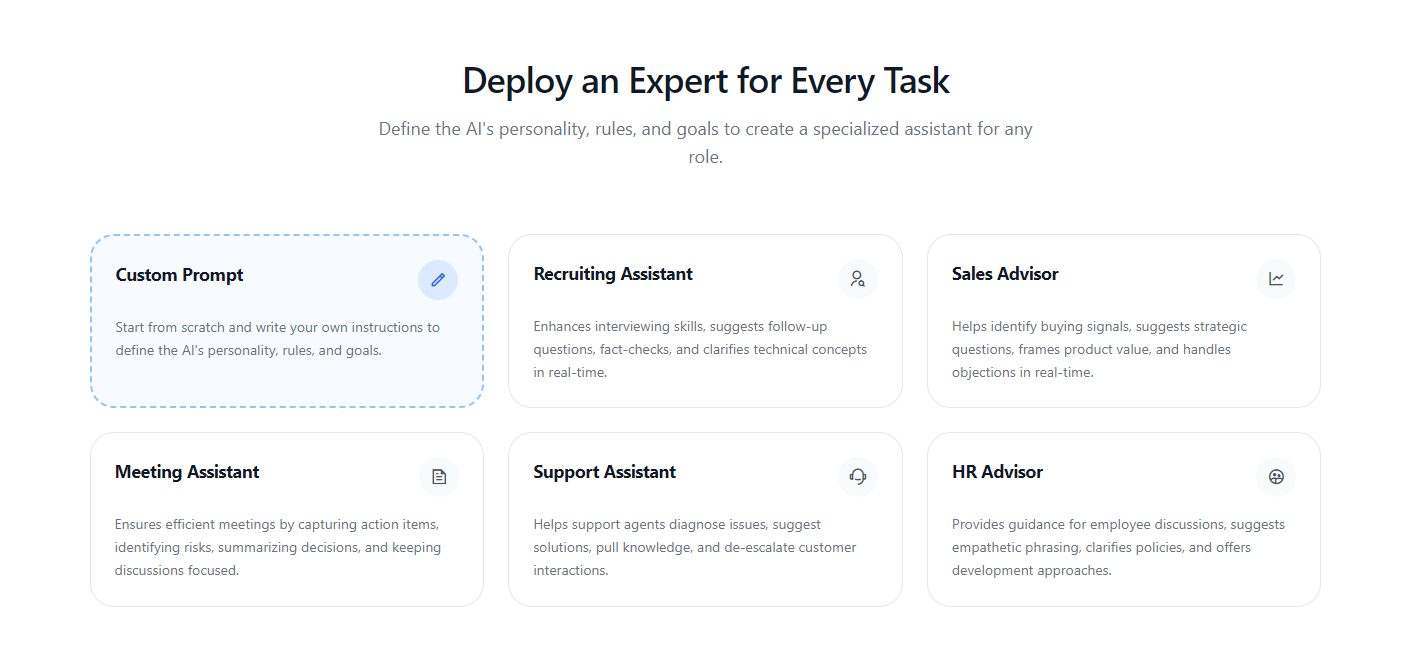Click the Support Assistant title
This screenshot has width=1421, height=662.
point(604,472)
